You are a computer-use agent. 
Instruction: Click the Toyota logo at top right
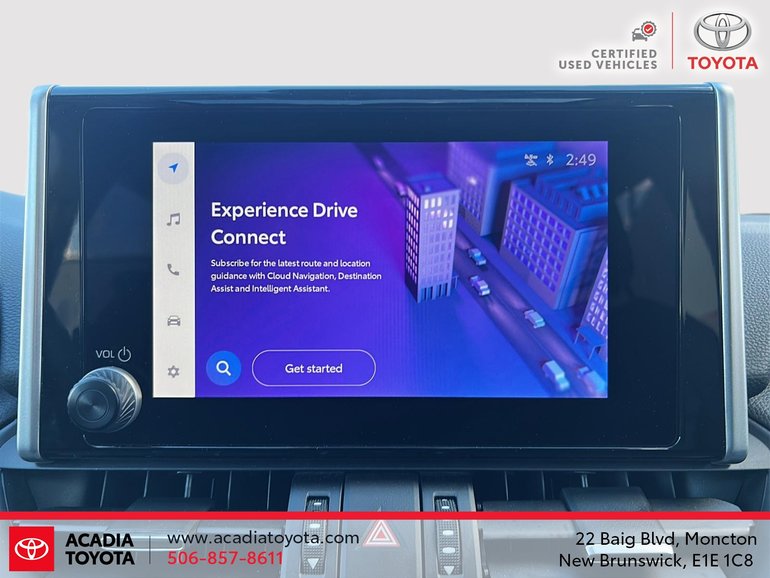click(722, 41)
